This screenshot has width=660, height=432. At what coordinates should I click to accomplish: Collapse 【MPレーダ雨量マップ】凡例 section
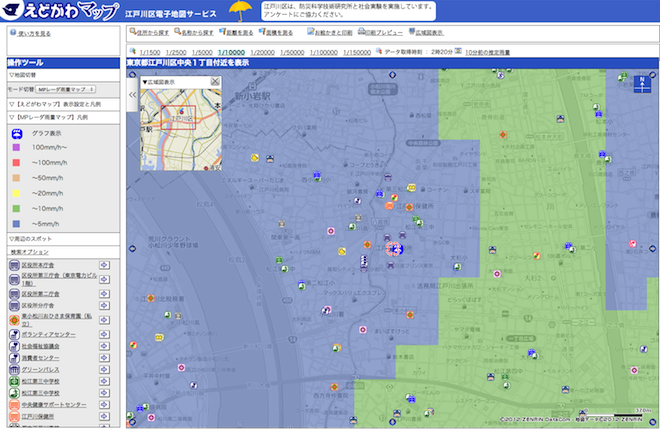coord(63,117)
